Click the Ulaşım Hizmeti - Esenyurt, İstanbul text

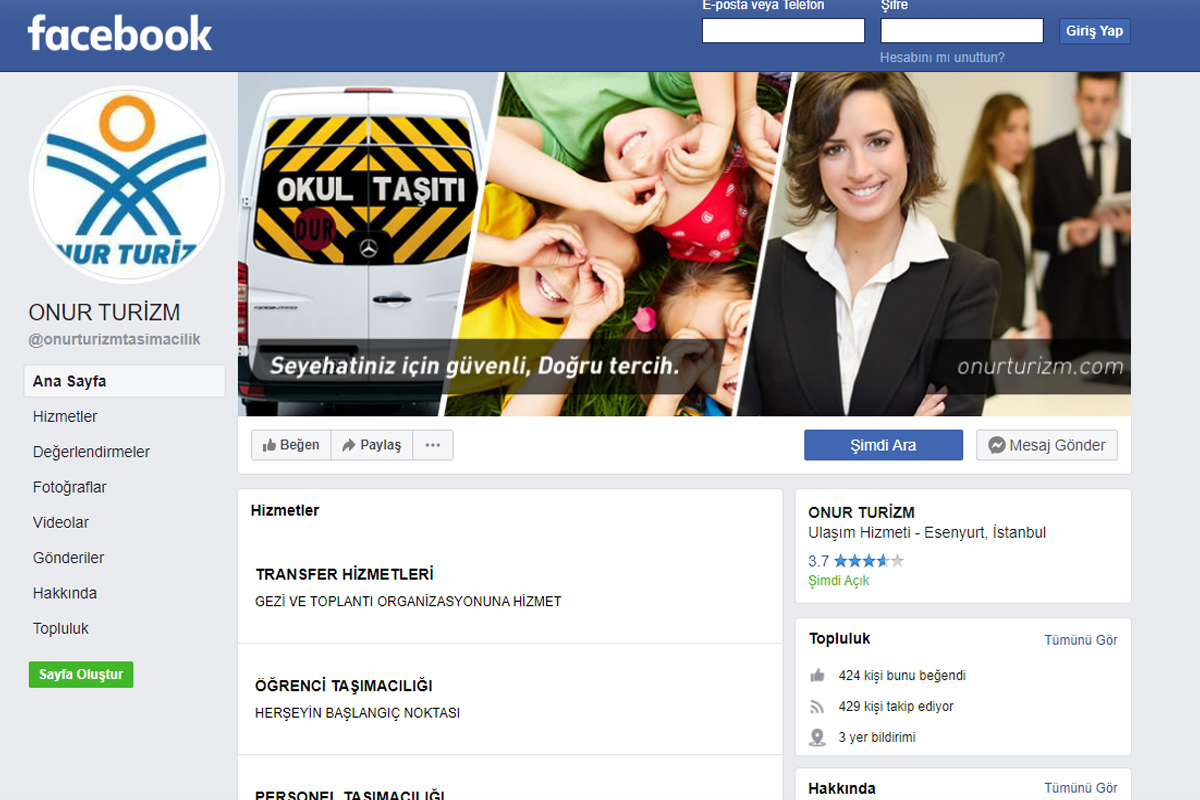pos(927,533)
